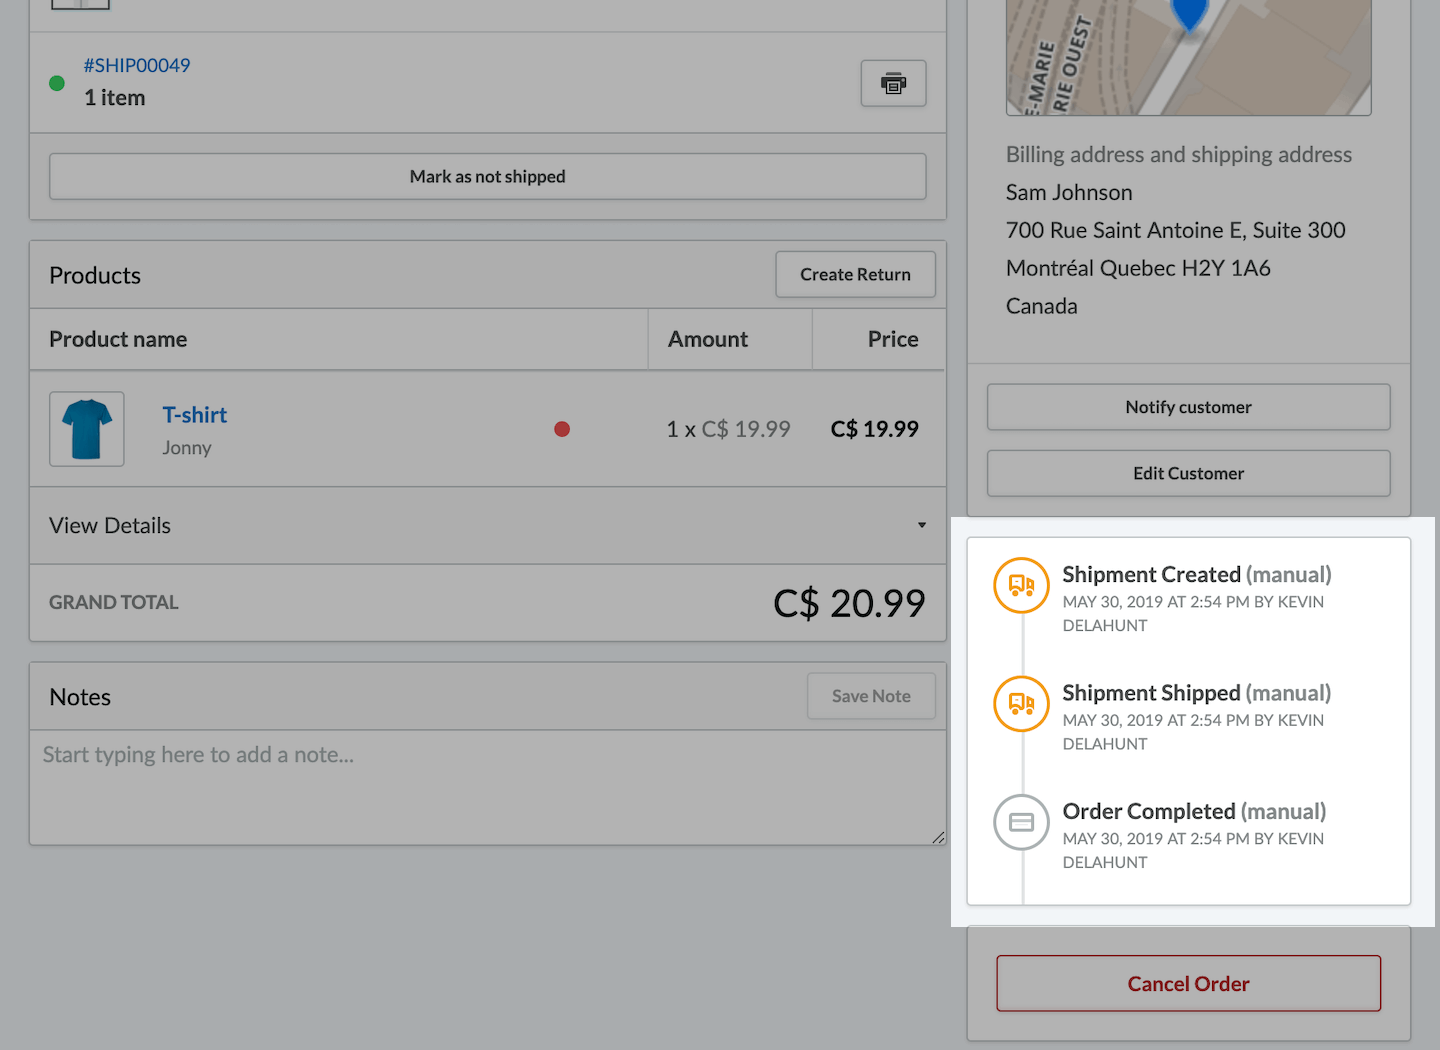Expand the View Details arrow

[922, 525]
